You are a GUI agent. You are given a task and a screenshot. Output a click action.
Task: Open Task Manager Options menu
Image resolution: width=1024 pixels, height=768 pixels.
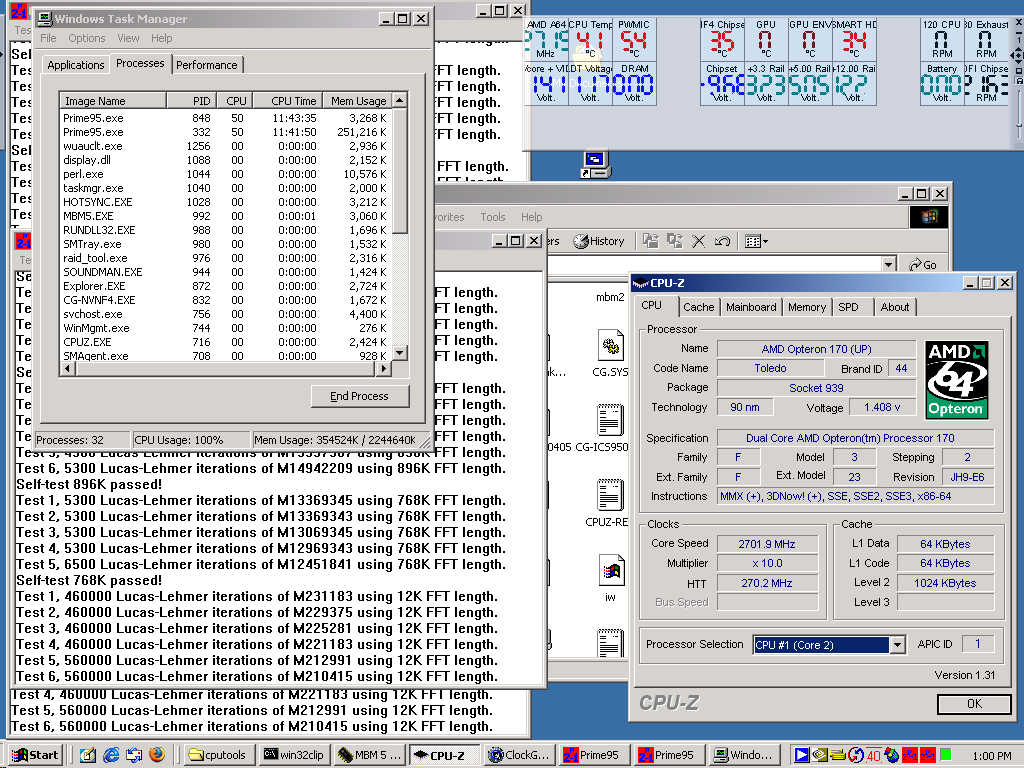tap(87, 38)
